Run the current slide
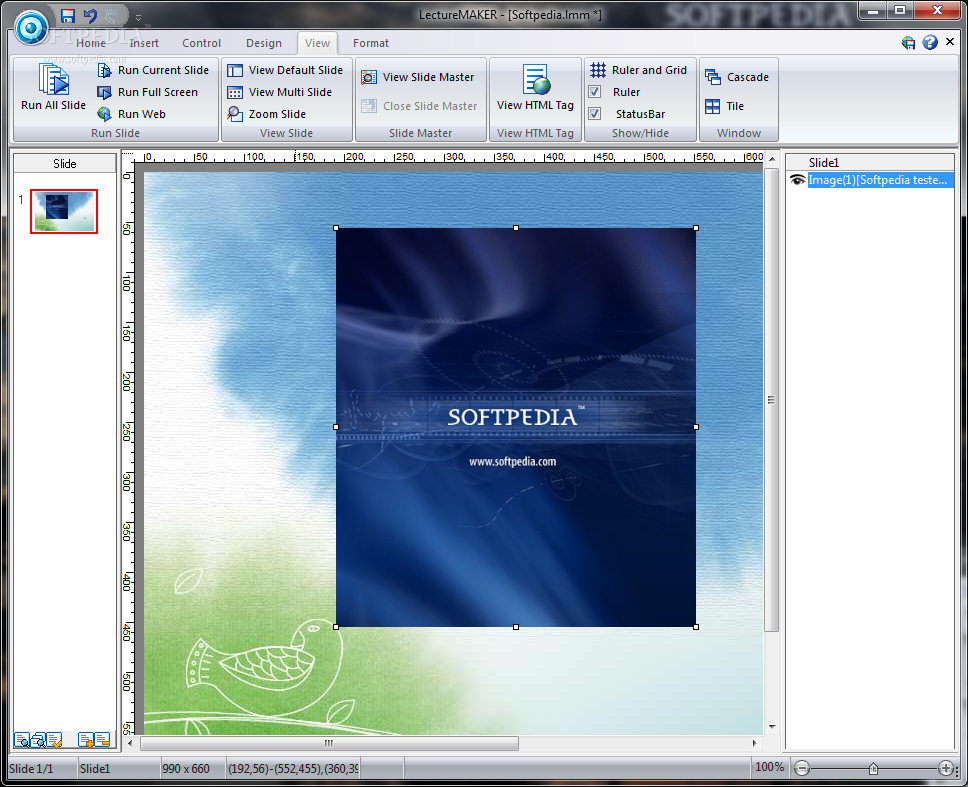This screenshot has height=787, width=968. [153, 70]
